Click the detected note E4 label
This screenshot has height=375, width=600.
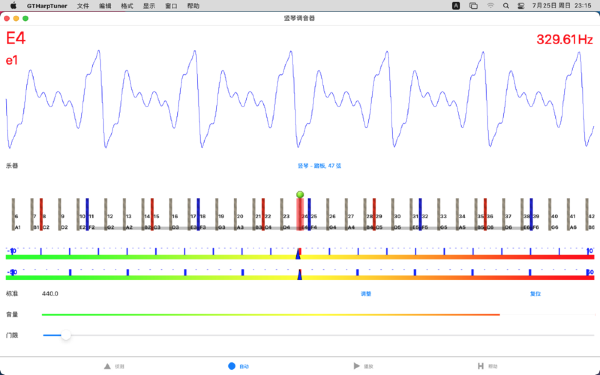[x=16, y=38]
